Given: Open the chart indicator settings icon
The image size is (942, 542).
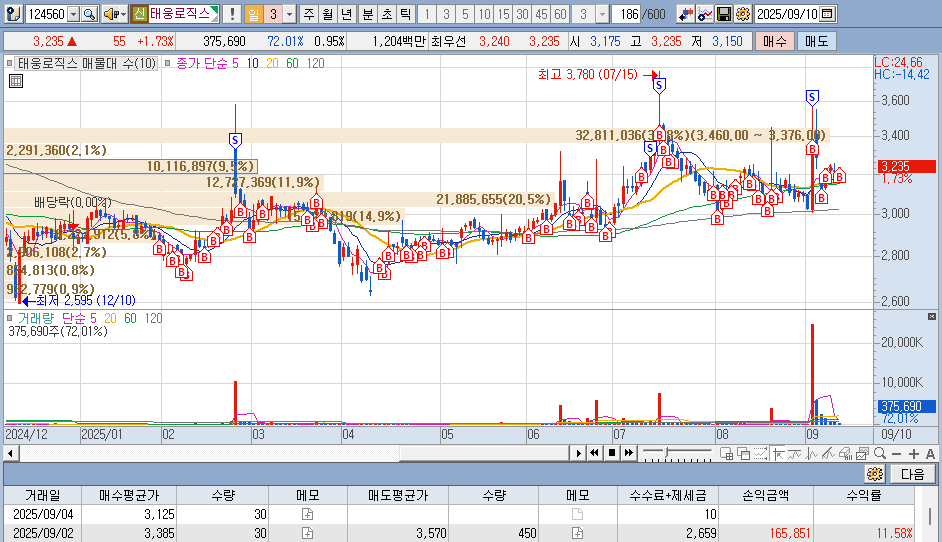Looking at the screenshot, I should (x=705, y=14).
